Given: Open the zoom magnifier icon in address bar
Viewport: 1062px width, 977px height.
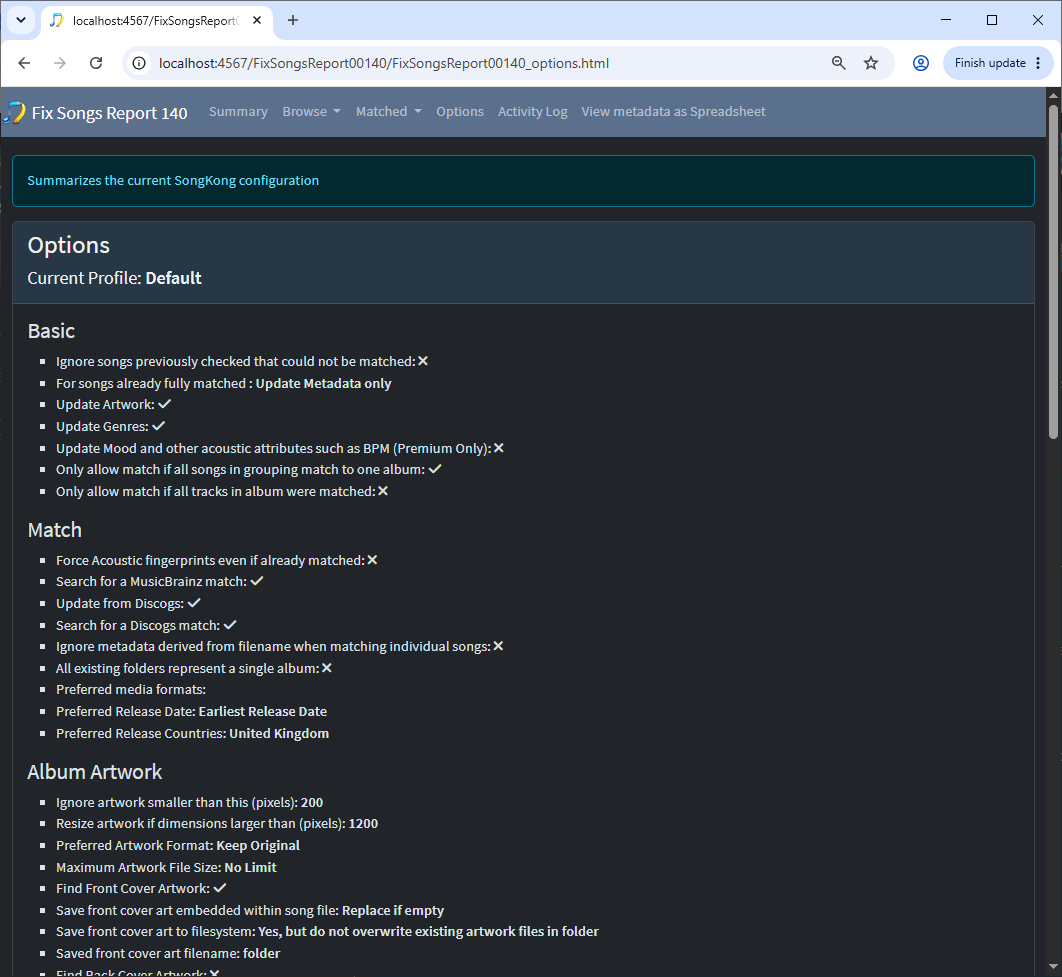Looking at the screenshot, I should tap(838, 63).
